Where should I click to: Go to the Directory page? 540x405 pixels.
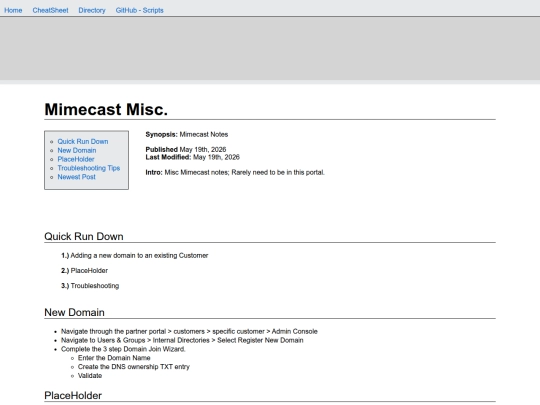[92, 10]
